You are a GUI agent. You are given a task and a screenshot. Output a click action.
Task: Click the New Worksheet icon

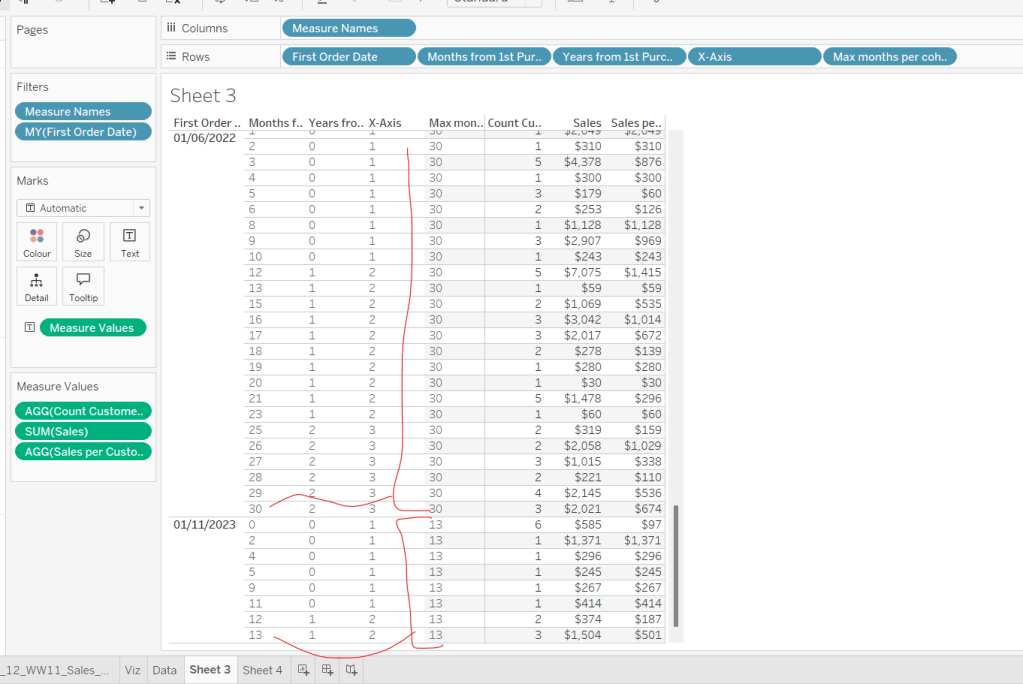(303, 670)
